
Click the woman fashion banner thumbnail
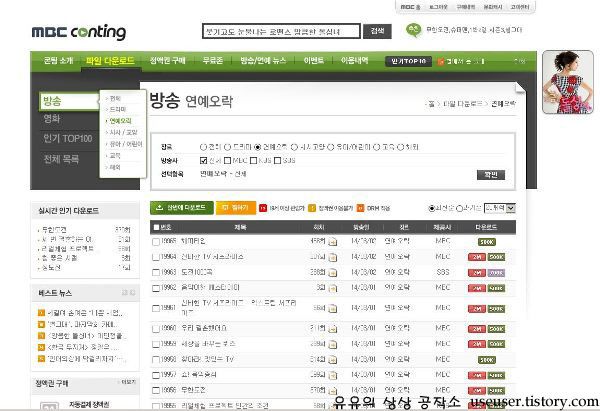(568, 82)
